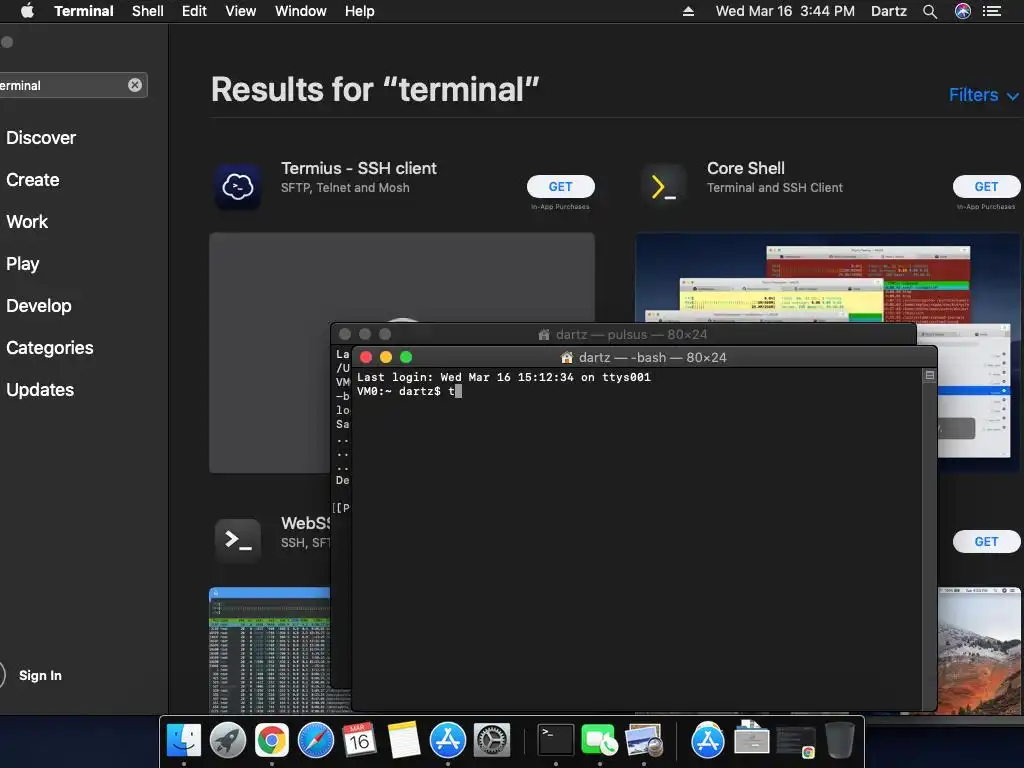Open System Preferences from the Dock
The height and width of the screenshot is (768, 1024).
pos(491,740)
